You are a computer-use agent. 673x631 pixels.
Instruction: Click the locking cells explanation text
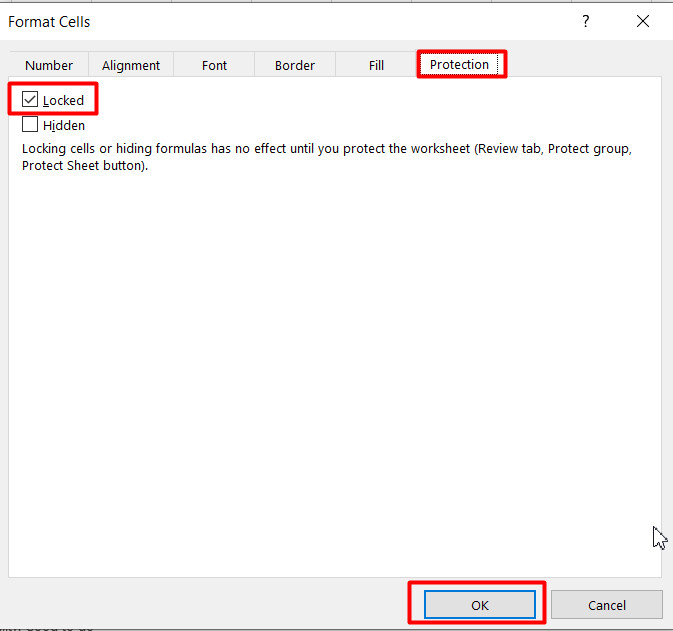click(327, 157)
